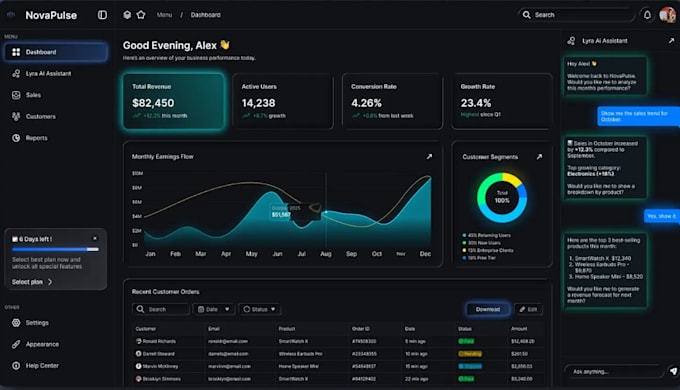Click Brooklyn Simmons customer row
The height and width of the screenshot is (390, 680).
[x=338, y=379]
